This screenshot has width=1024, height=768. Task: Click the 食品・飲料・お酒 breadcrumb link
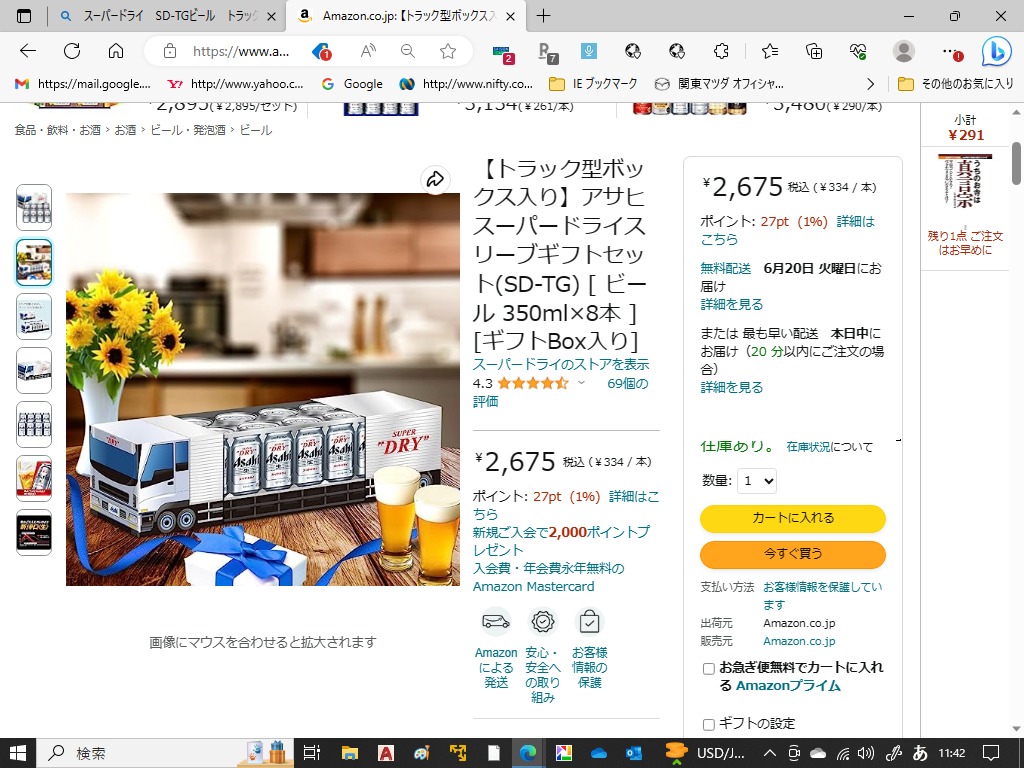click(x=57, y=130)
